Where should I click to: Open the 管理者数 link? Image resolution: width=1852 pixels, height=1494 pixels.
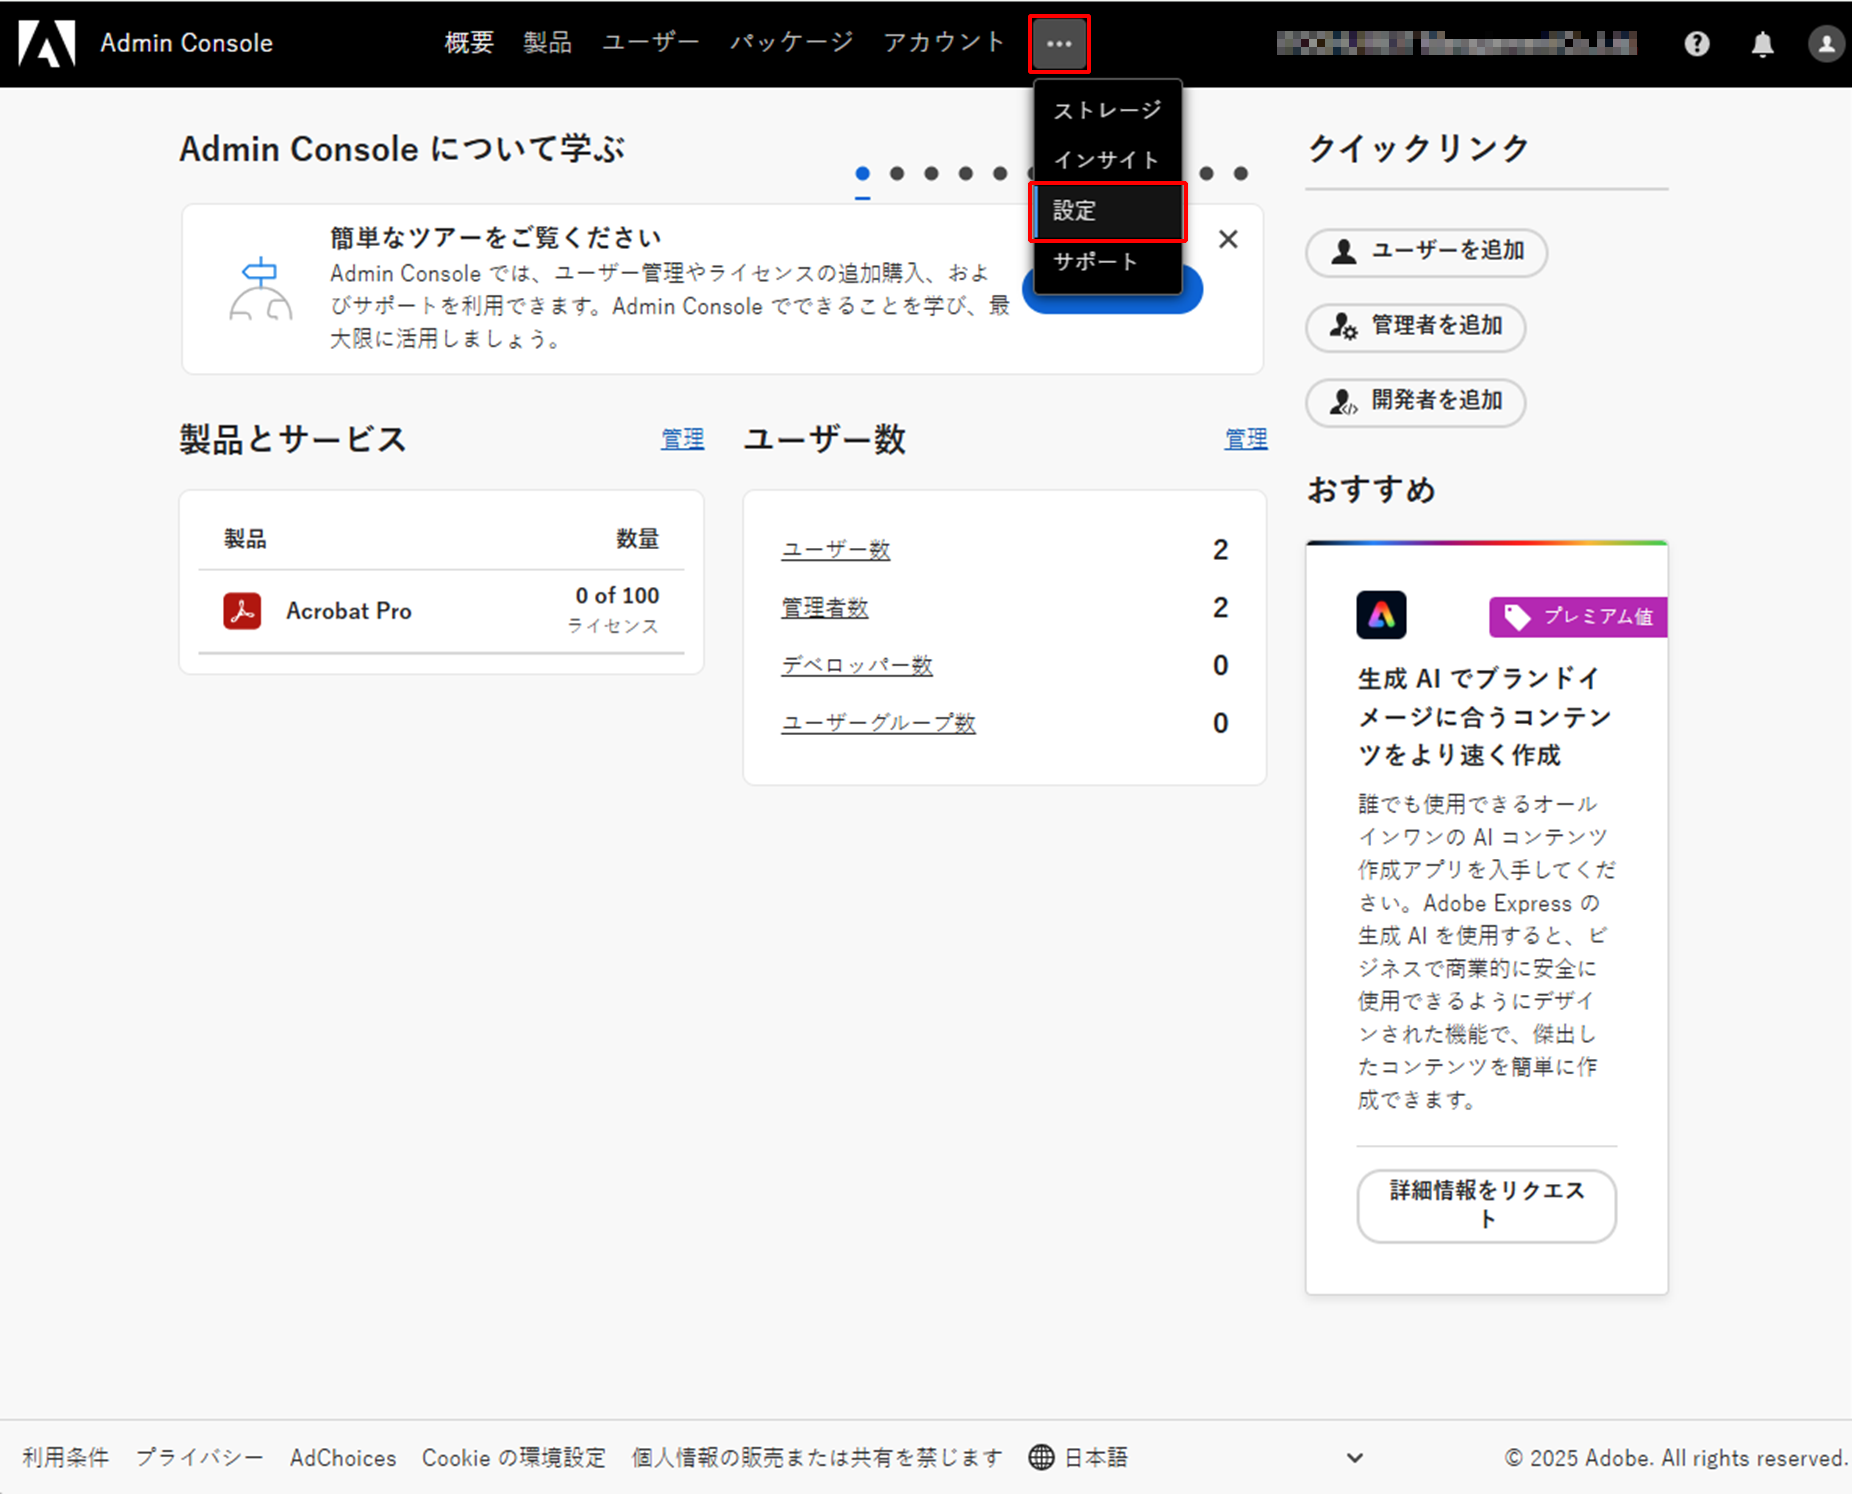(824, 608)
